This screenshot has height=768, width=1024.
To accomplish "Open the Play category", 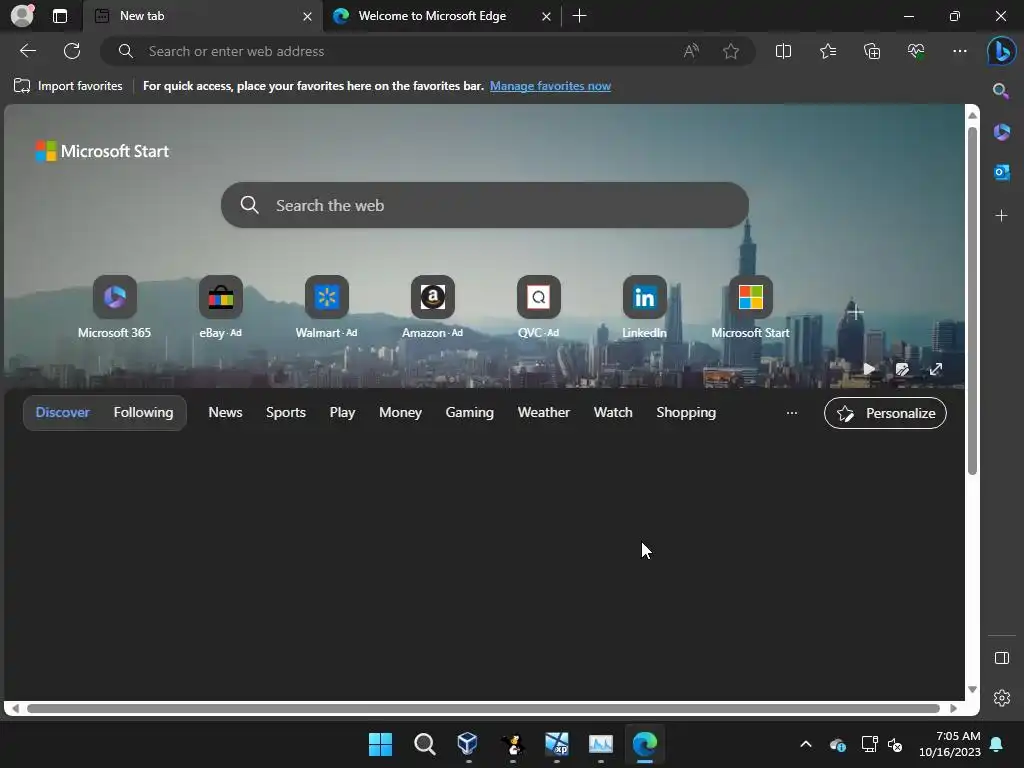I will [x=342, y=413].
